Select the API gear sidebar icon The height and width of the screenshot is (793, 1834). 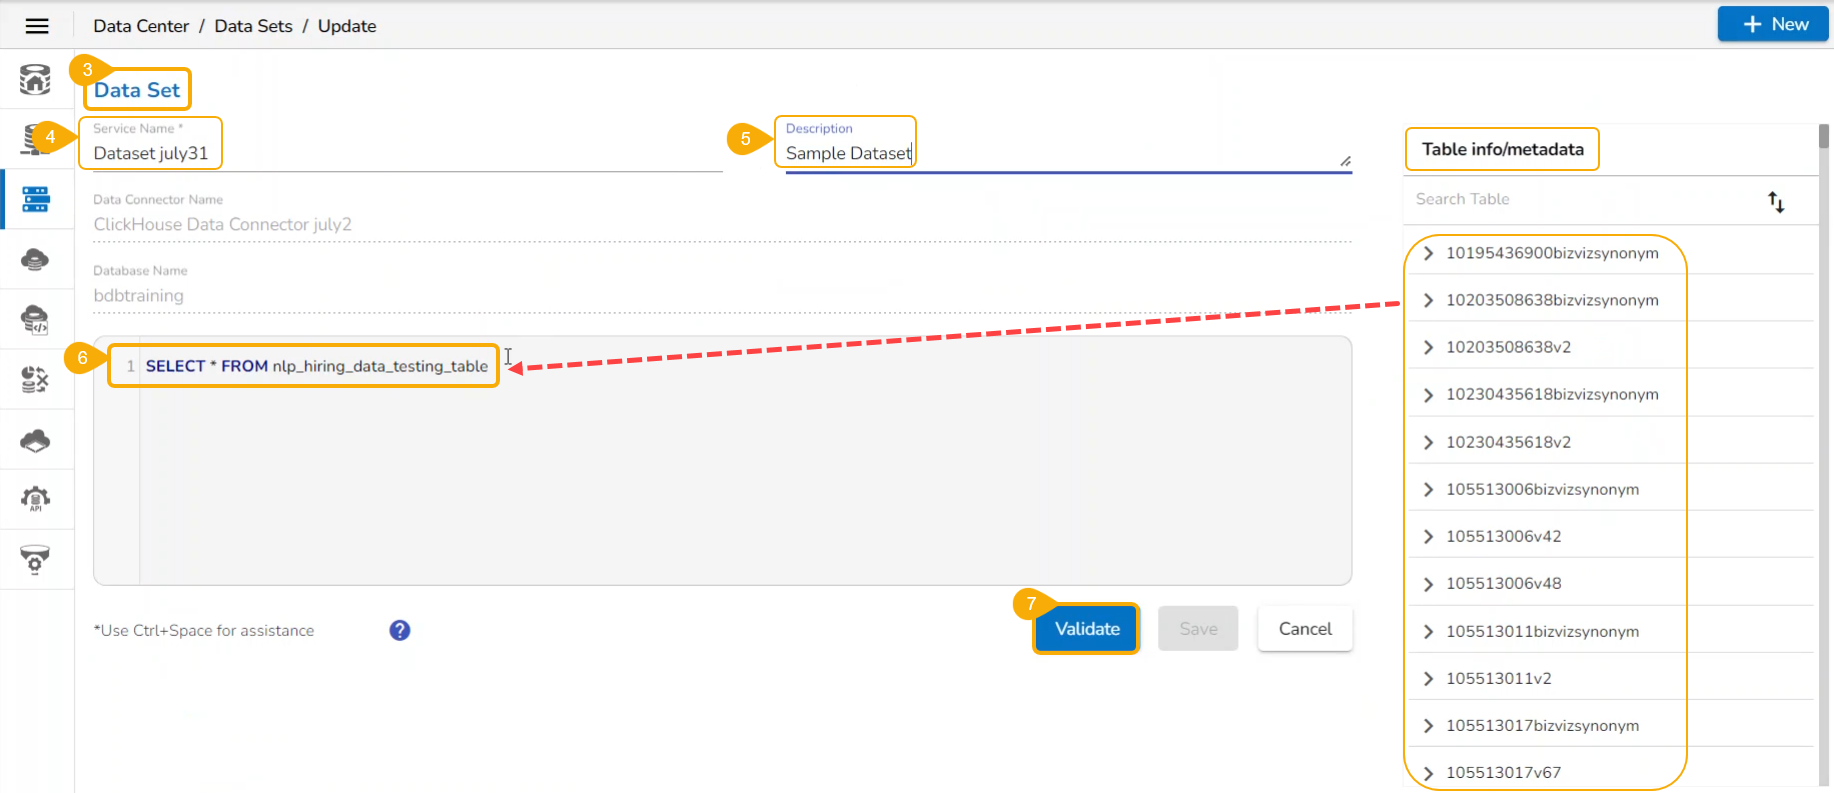pos(35,499)
